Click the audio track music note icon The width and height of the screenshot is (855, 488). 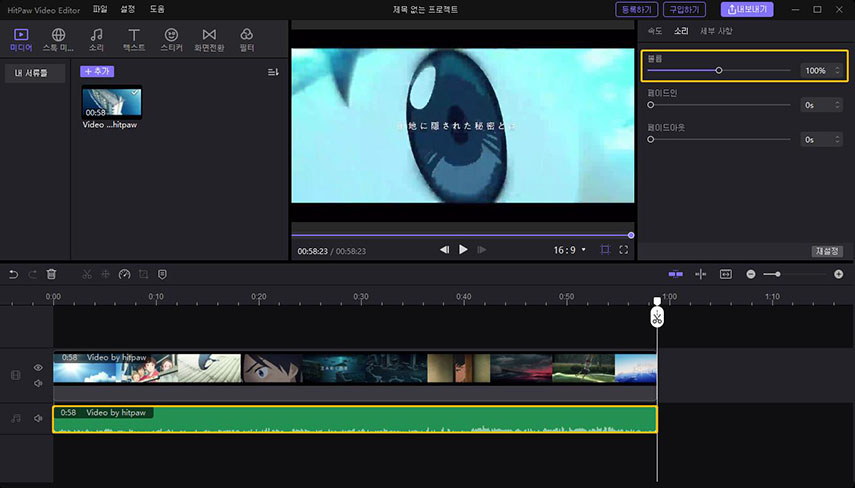(x=16, y=418)
